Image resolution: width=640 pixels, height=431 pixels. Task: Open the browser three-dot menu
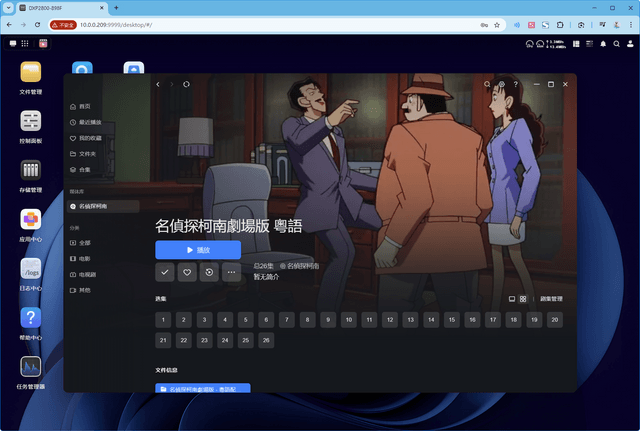[631, 25]
